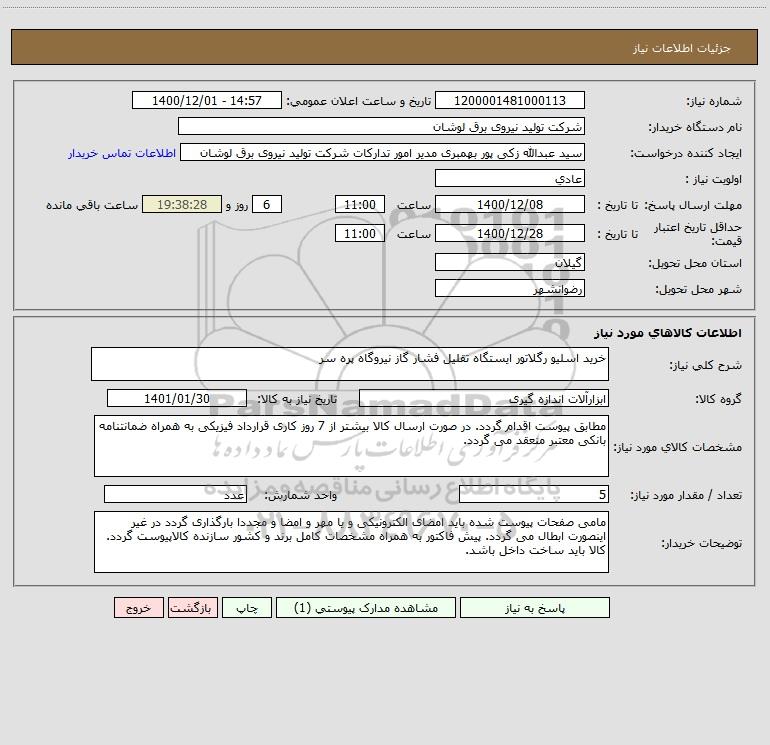
Task: Click the بازگشت back button
Action: coord(192,607)
